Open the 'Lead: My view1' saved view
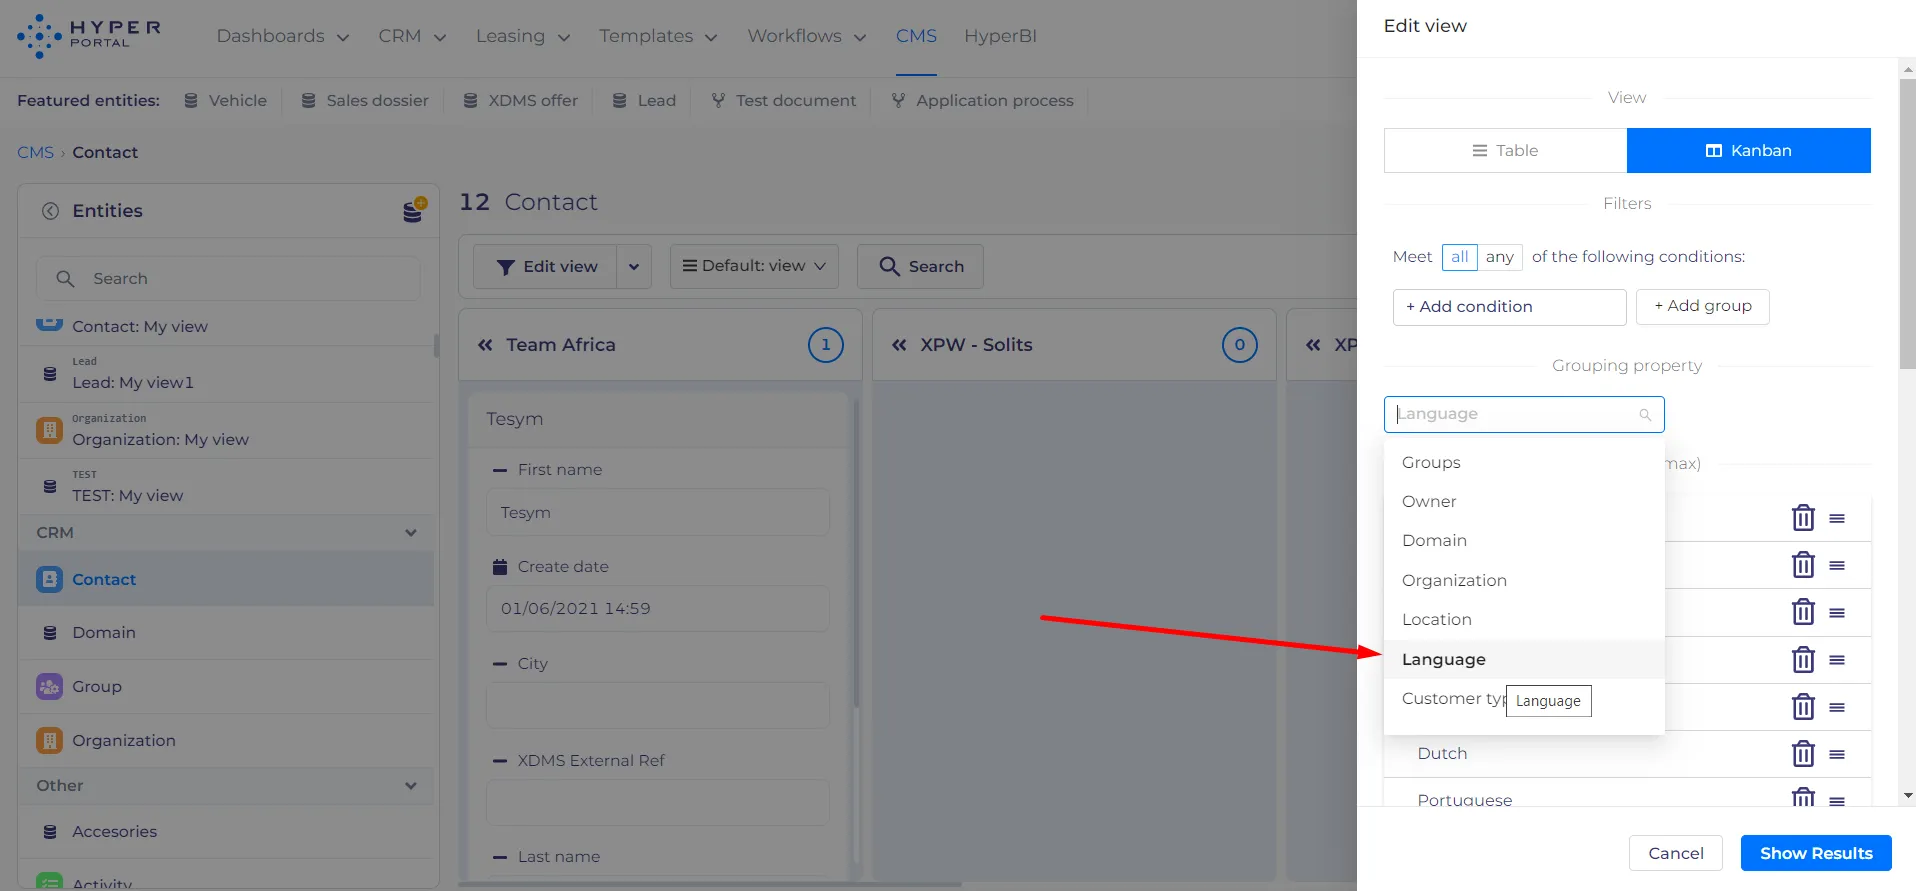This screenshot has height=891, width=1916. tap(226, 375)
